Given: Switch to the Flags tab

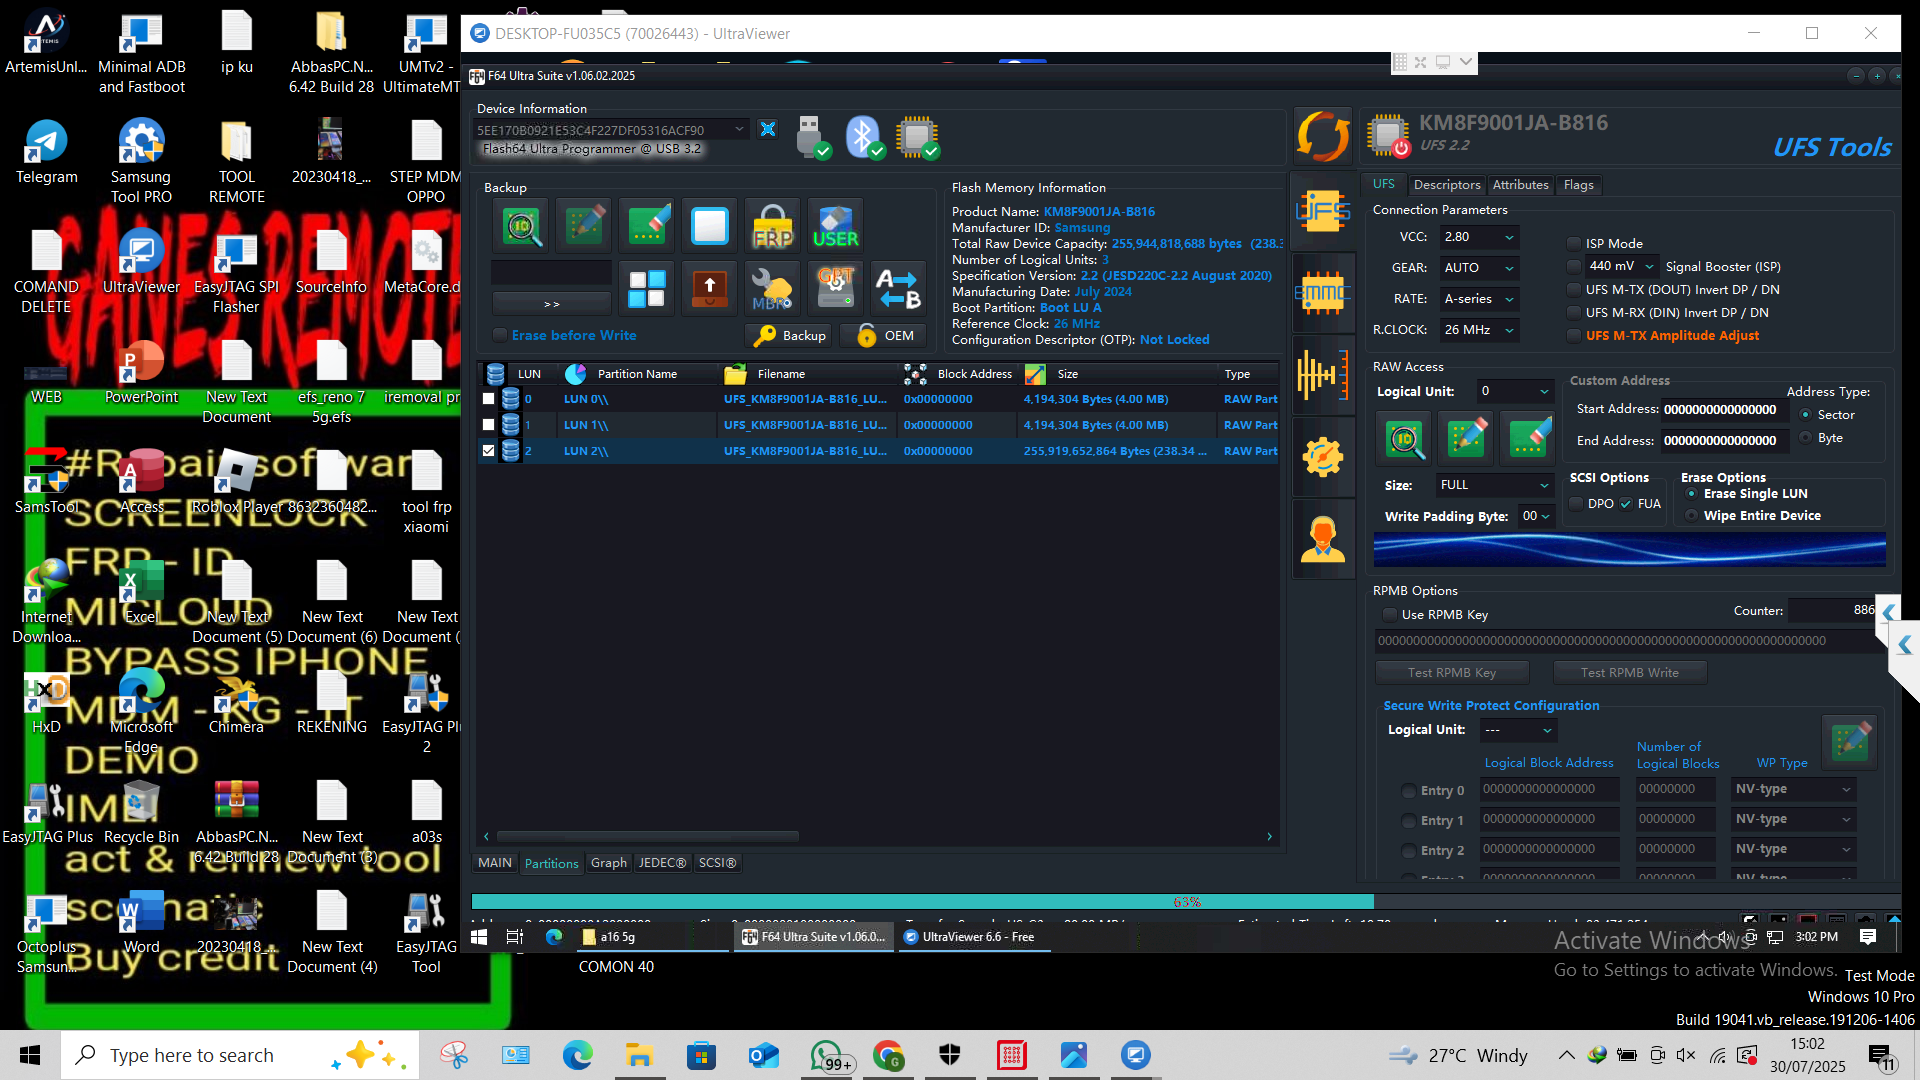Looking at the screenshot, I should pyautogui.click(x=1578, y=185).
